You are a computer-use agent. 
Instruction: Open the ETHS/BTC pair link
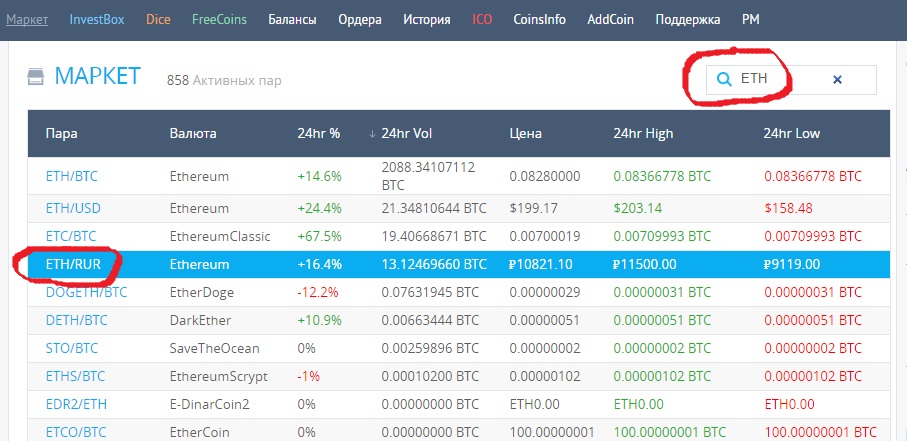tap(75, 377)
